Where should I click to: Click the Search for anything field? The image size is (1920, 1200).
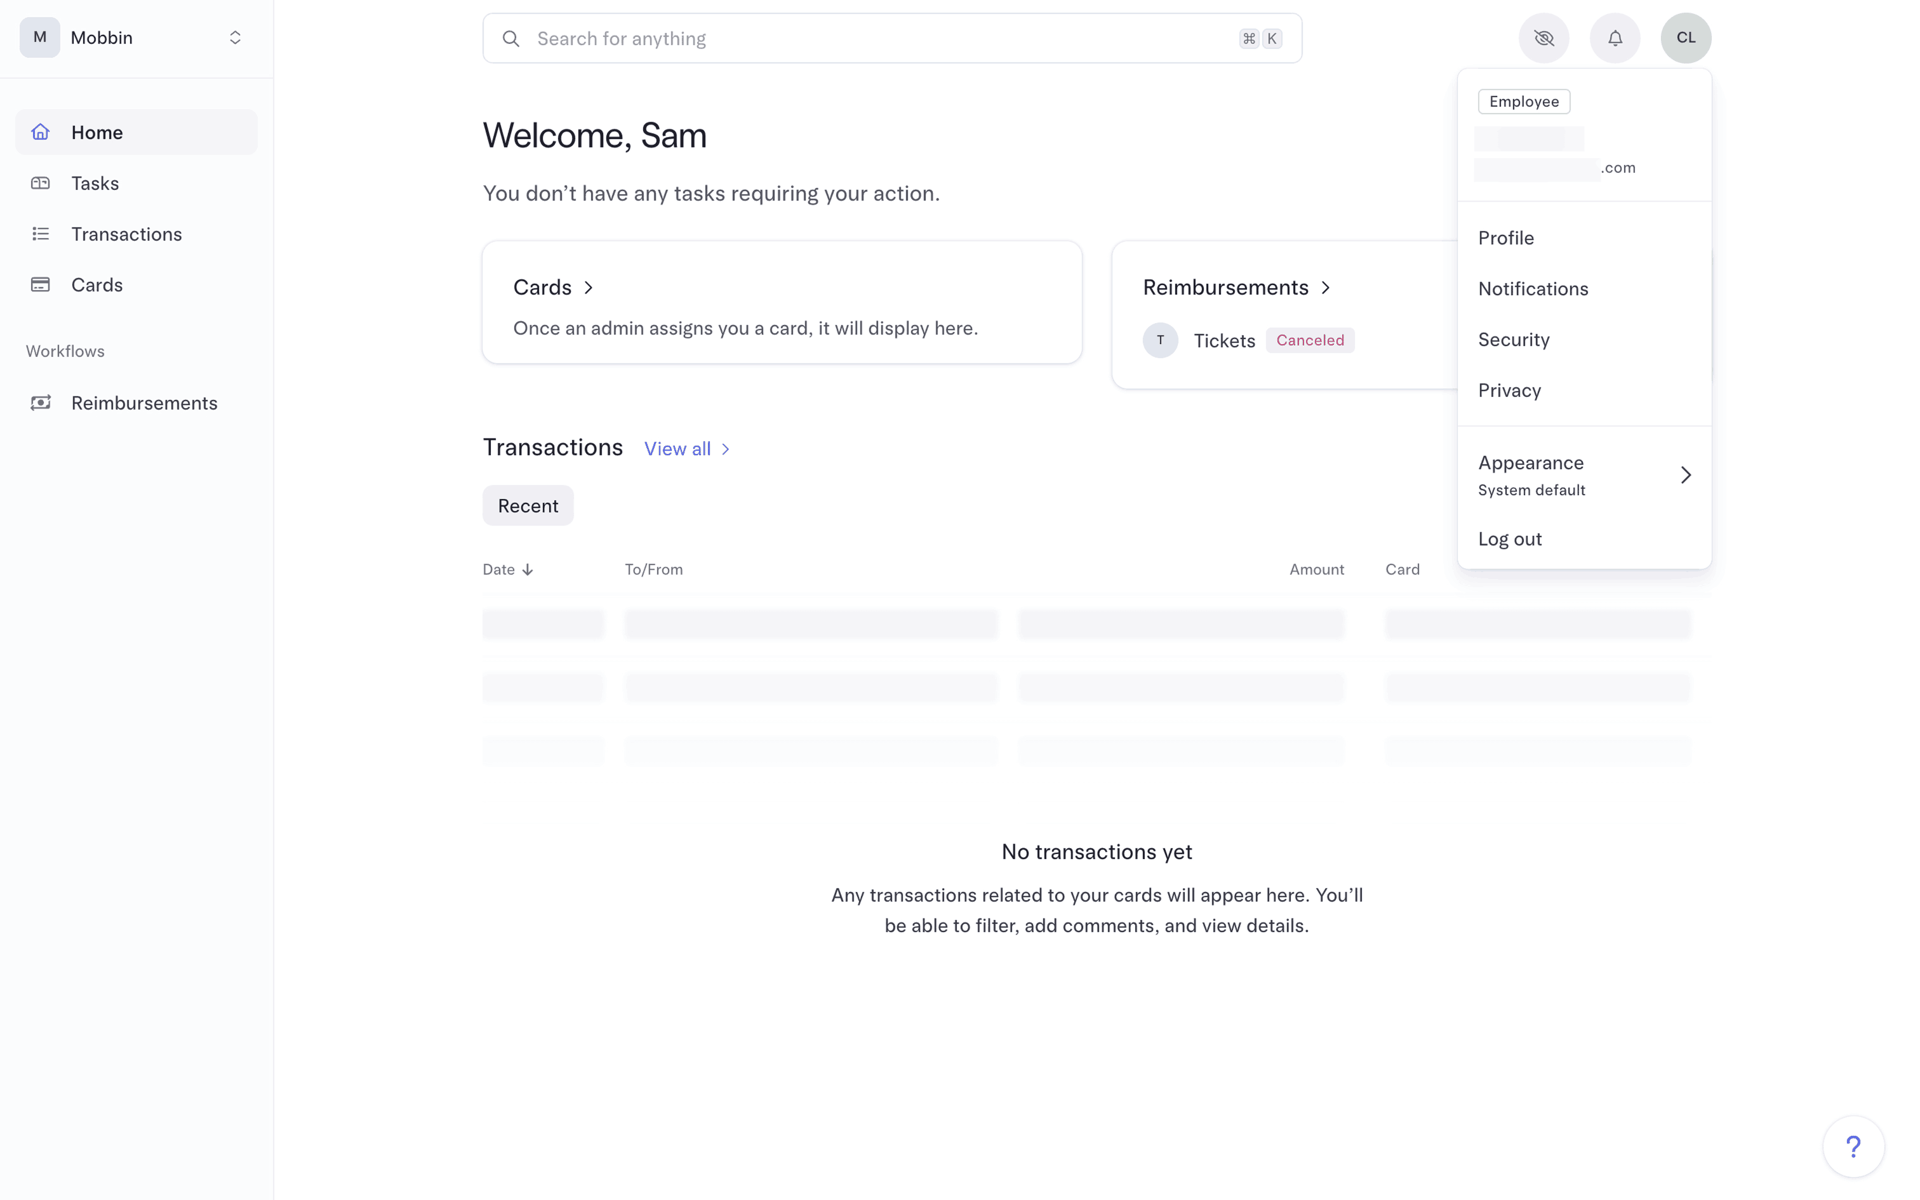(892, 39)
